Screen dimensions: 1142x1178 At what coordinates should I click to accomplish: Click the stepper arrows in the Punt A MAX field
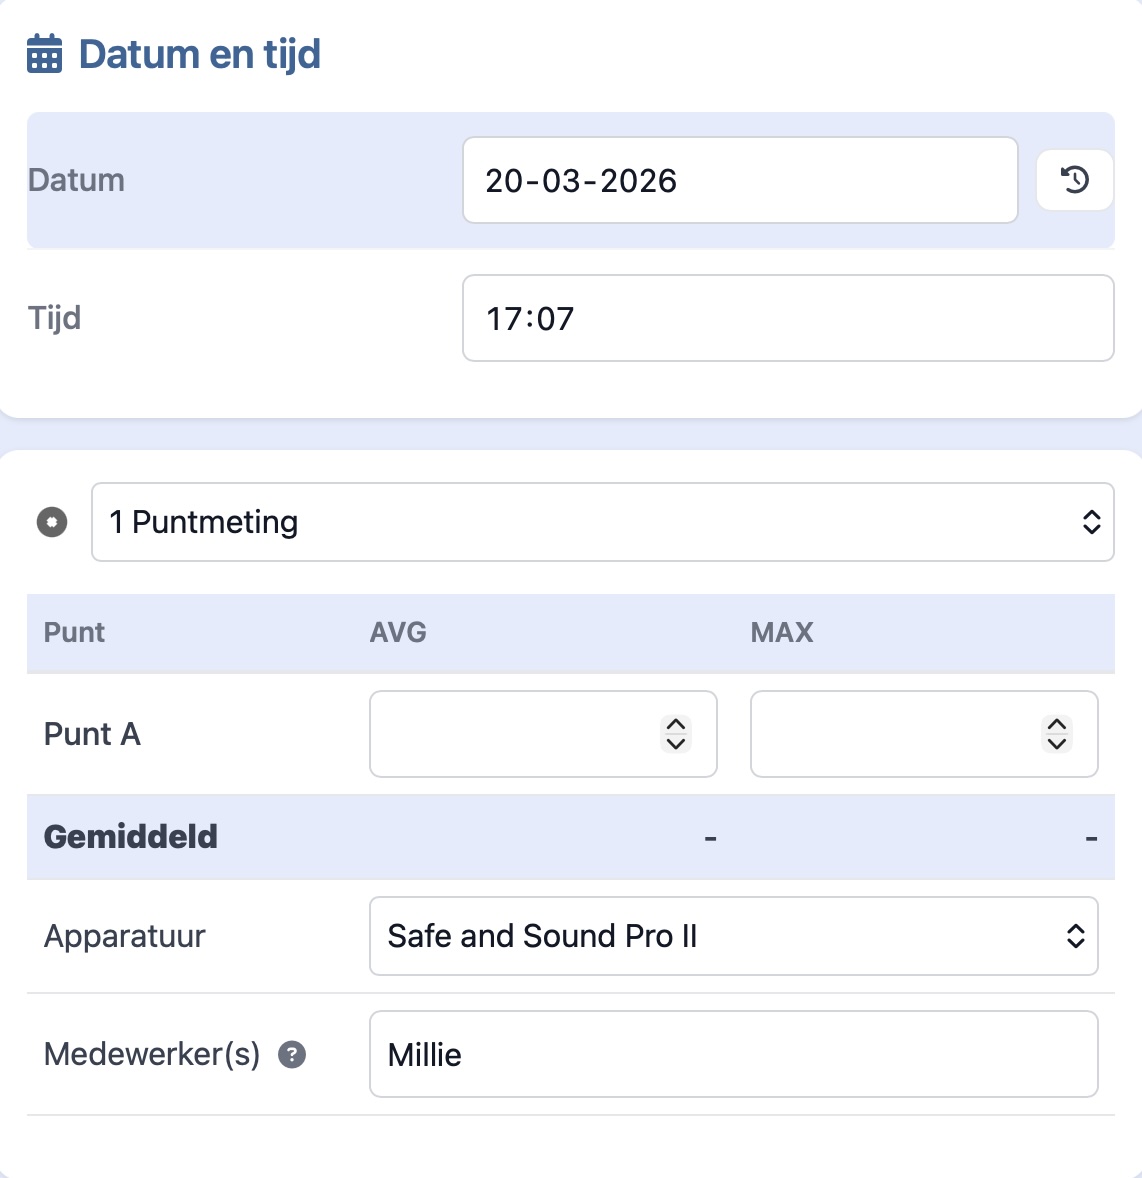tap(1056, 734)
